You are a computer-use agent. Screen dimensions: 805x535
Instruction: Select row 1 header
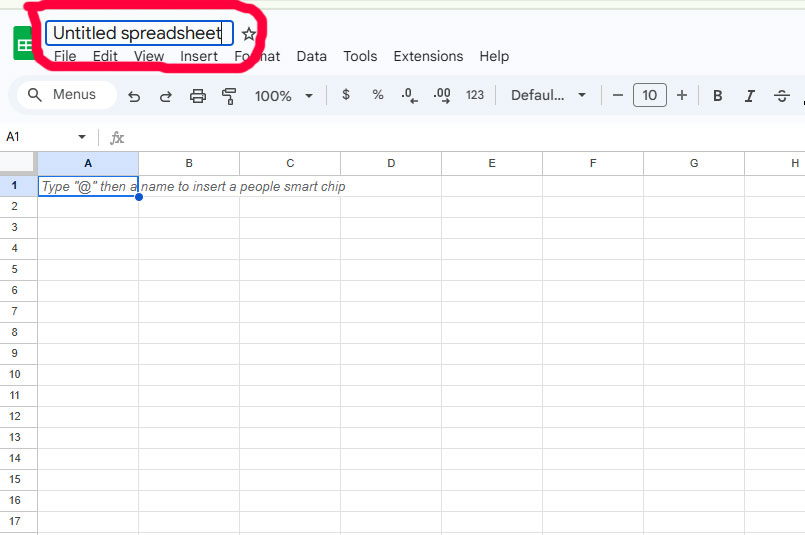tap(18, 186)
